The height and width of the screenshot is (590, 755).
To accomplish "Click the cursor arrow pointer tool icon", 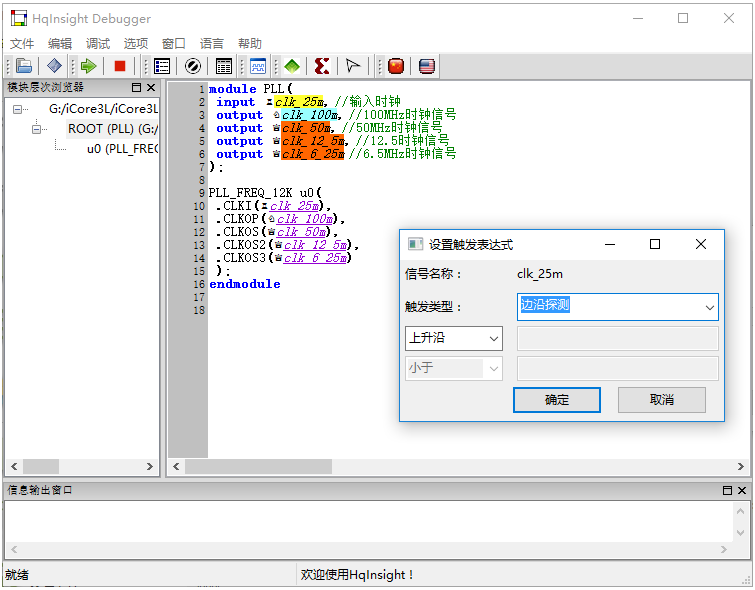I will coord(353,66).
